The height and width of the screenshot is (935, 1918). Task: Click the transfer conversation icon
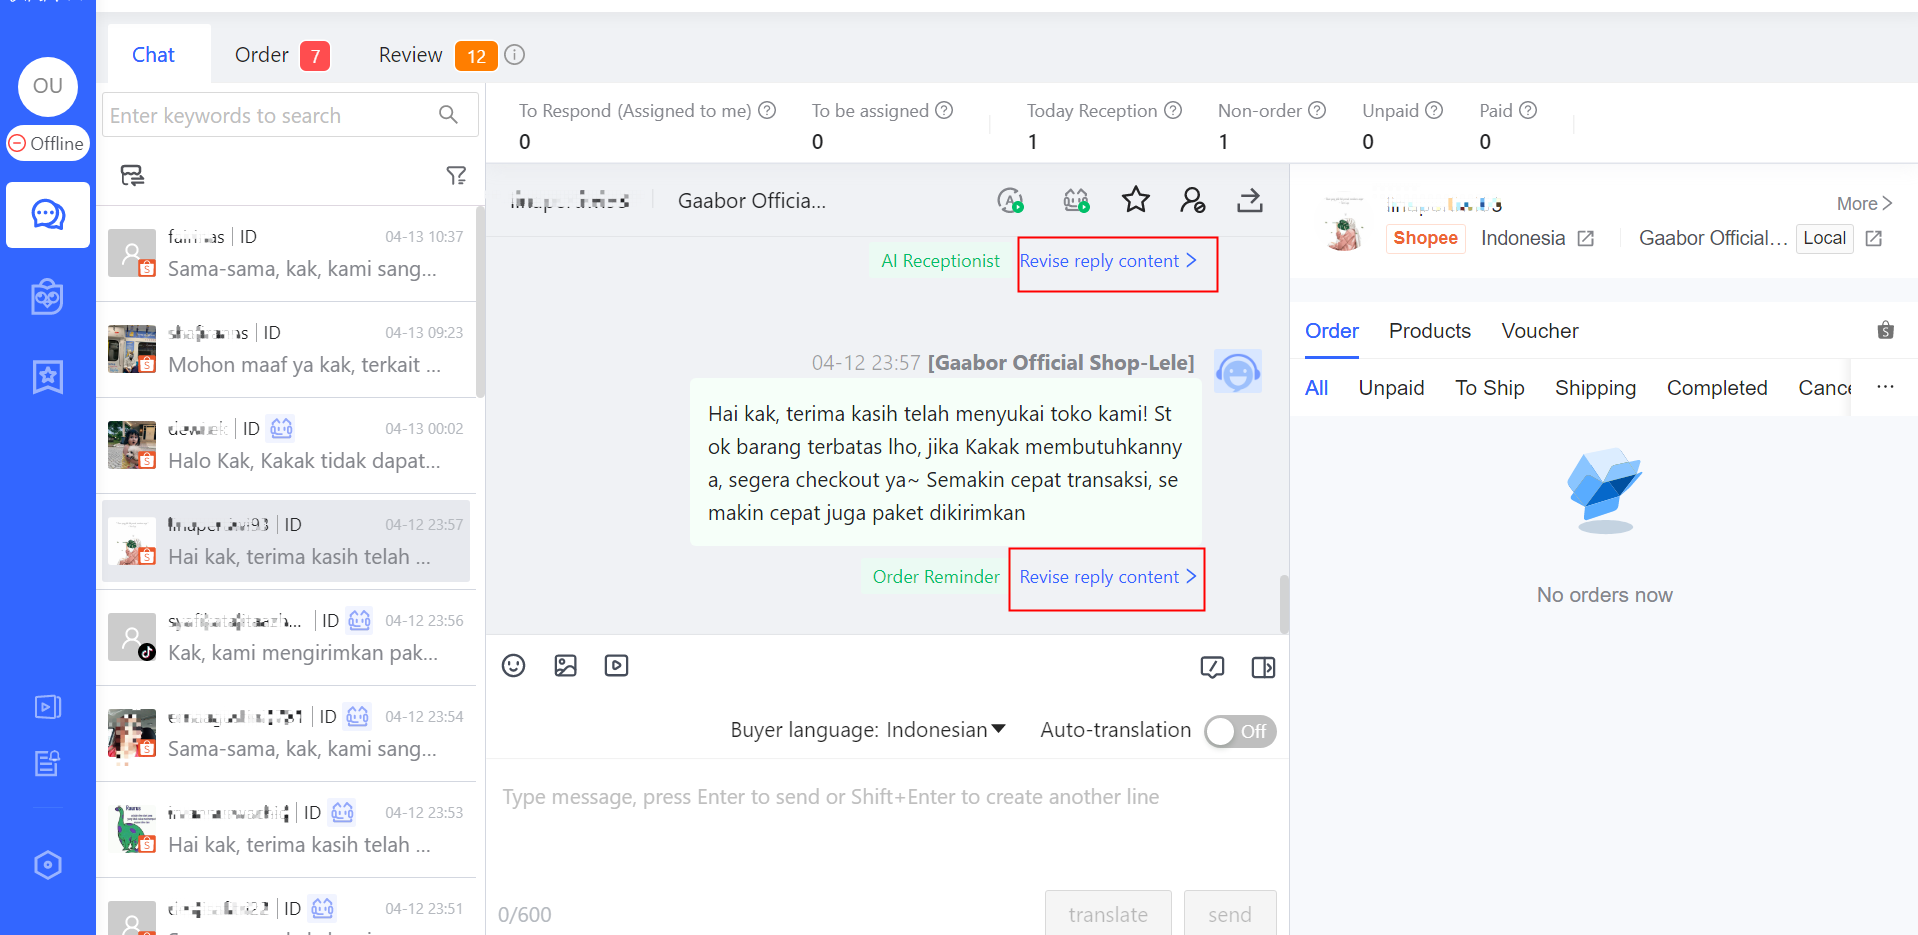coord(1249,200)
